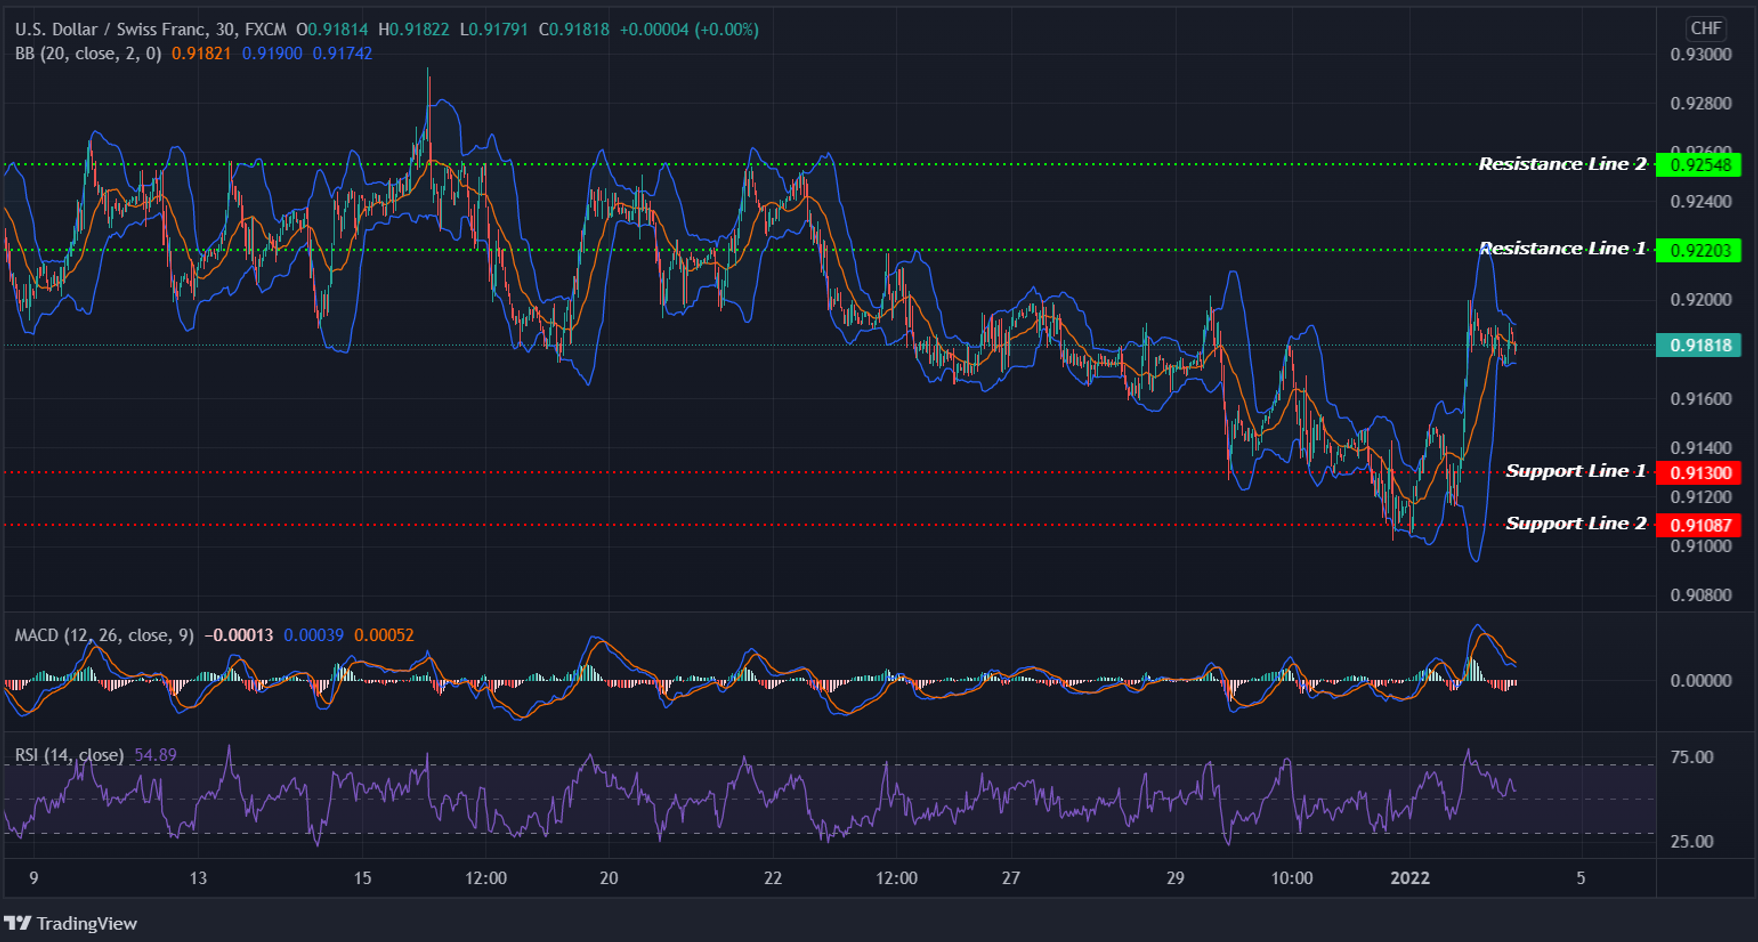Select the Support Line 1 price label 0.91300
Viewport: 1758px width, 942px height.
(x=1700, y=471)
